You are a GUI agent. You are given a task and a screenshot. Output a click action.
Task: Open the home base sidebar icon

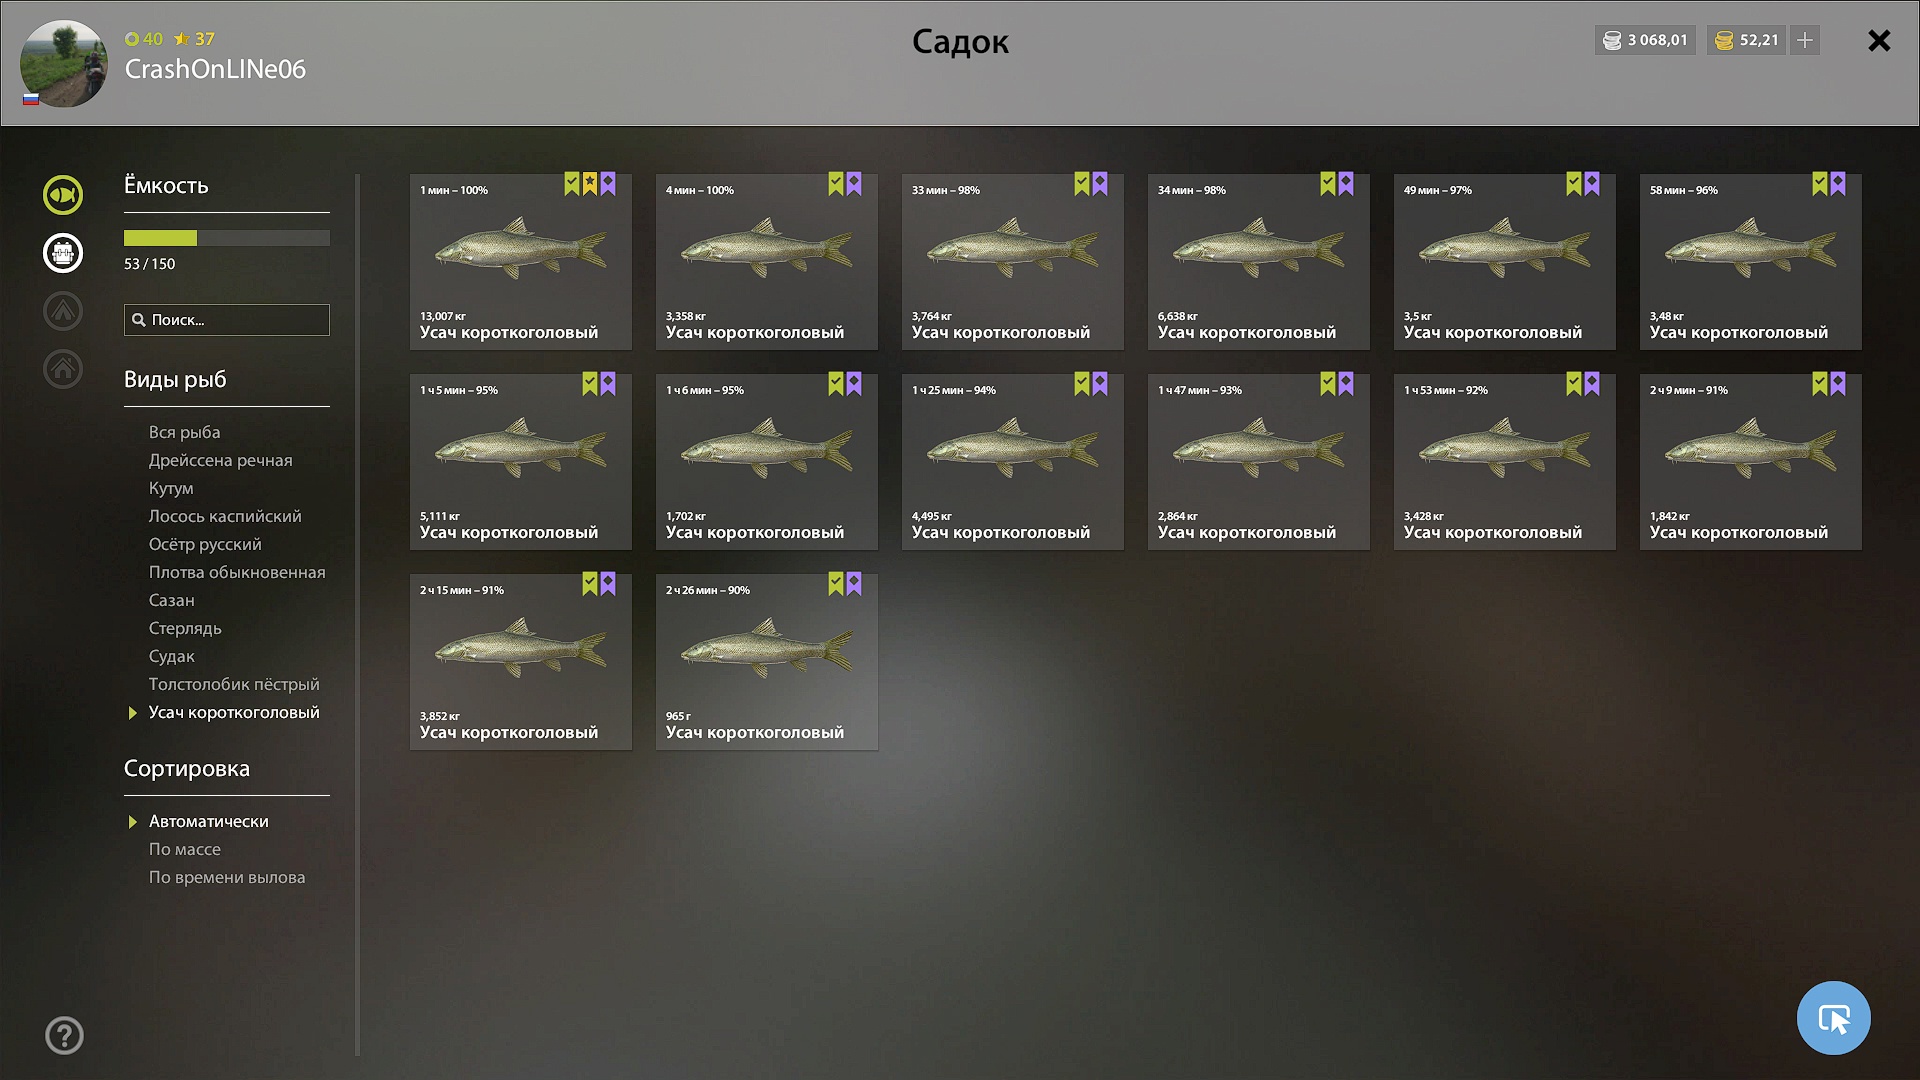coord(63,369)
